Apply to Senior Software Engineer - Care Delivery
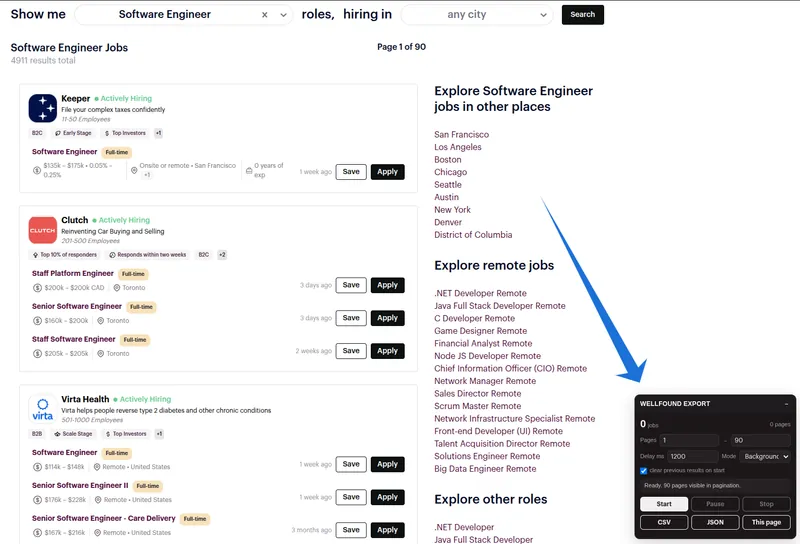Viewport: 800px width, 544px height. click(x=387, y=530)
